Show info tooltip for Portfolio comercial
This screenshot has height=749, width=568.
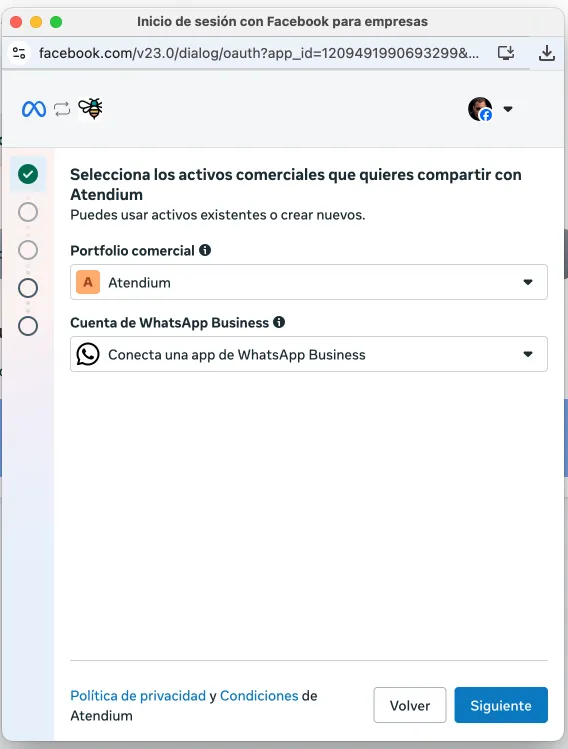click(x=205, y=250)
